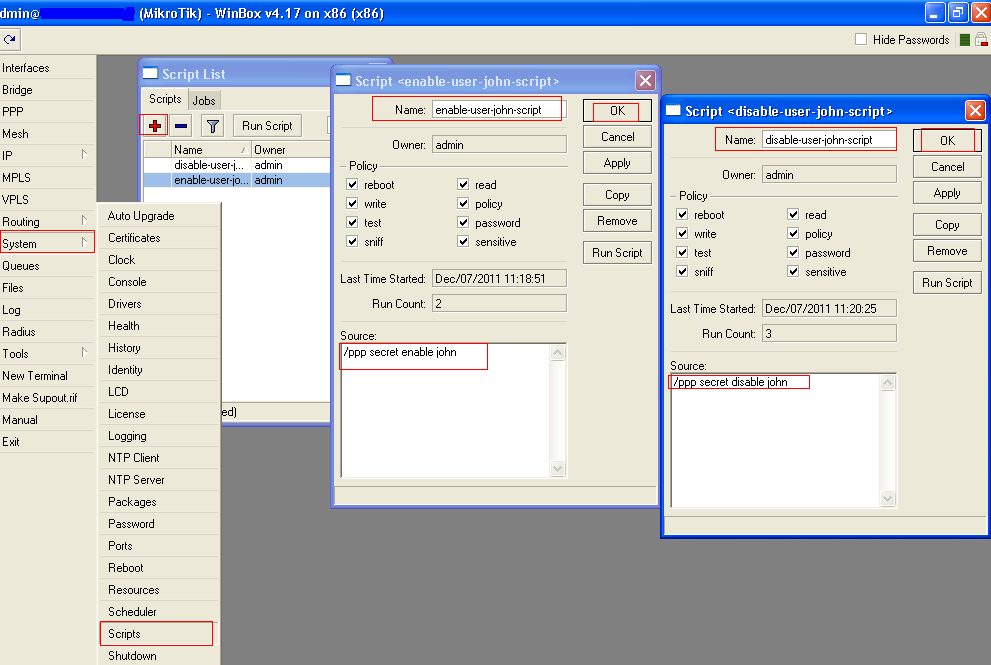Toggle password policy in enable-user-john-script
991x665 pixels.
(463, 223)
